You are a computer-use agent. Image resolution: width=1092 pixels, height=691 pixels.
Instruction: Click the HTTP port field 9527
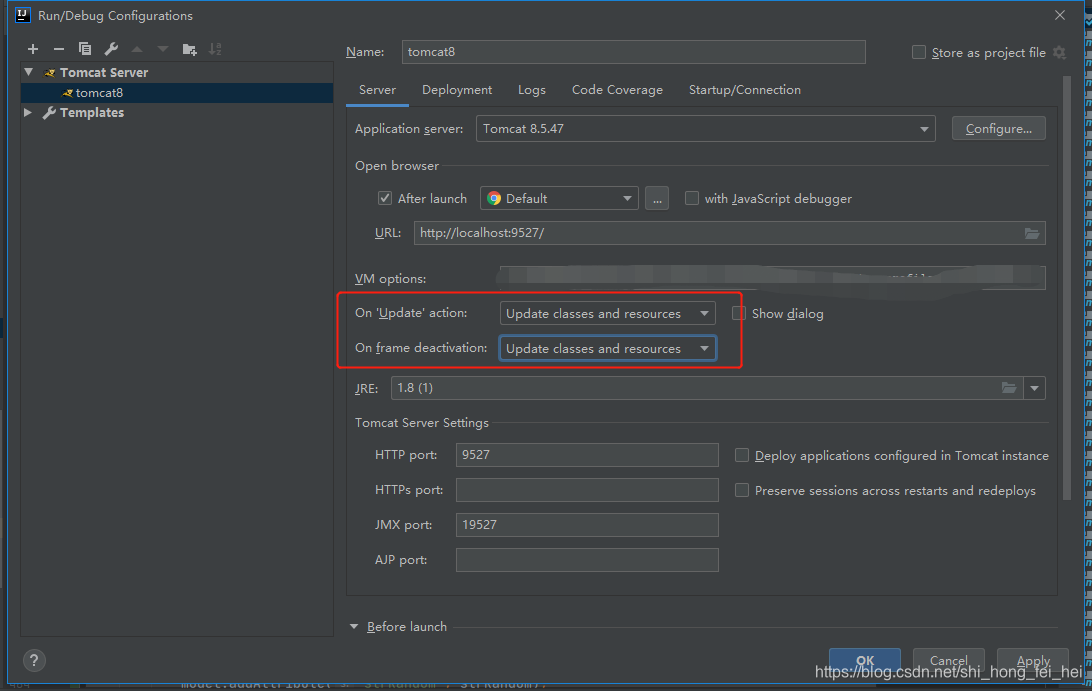pos(587,455)
